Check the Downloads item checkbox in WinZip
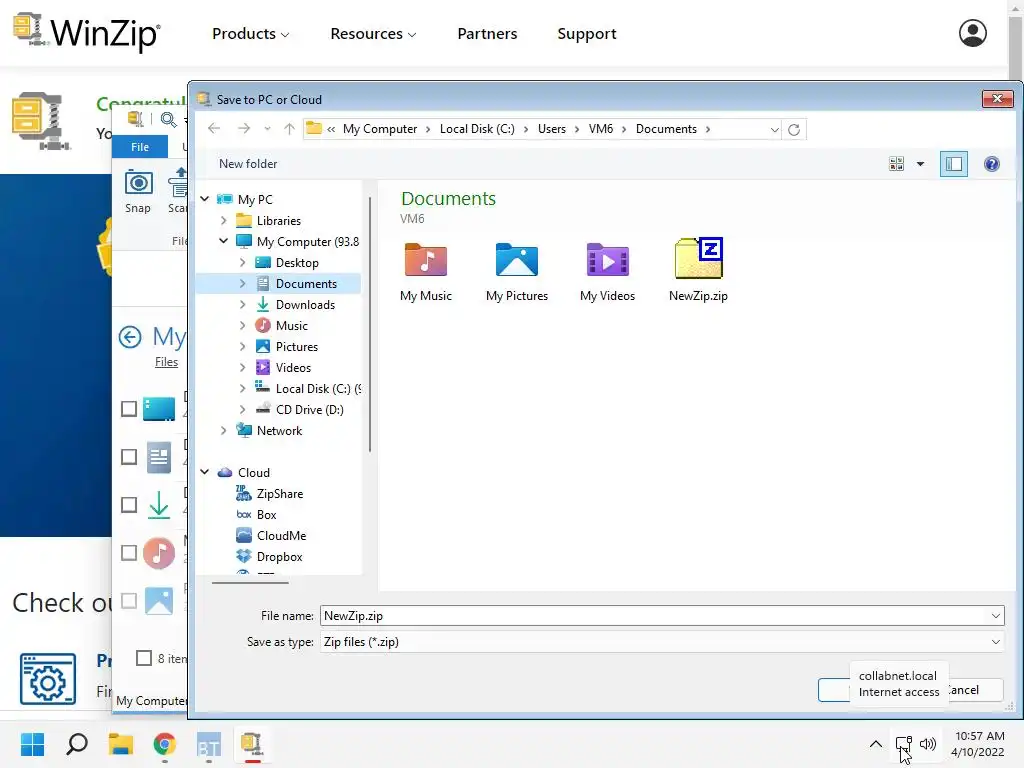The width and height of the screenshot is (1024, 768). coord(129,505)
